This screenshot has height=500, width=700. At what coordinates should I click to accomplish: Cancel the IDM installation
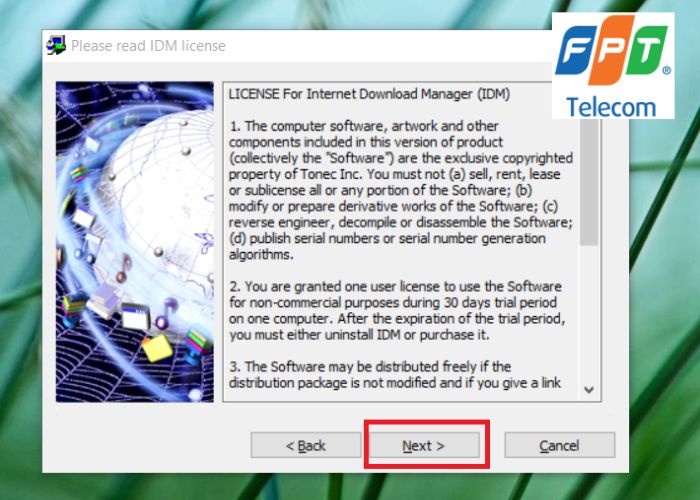(559, 445)
